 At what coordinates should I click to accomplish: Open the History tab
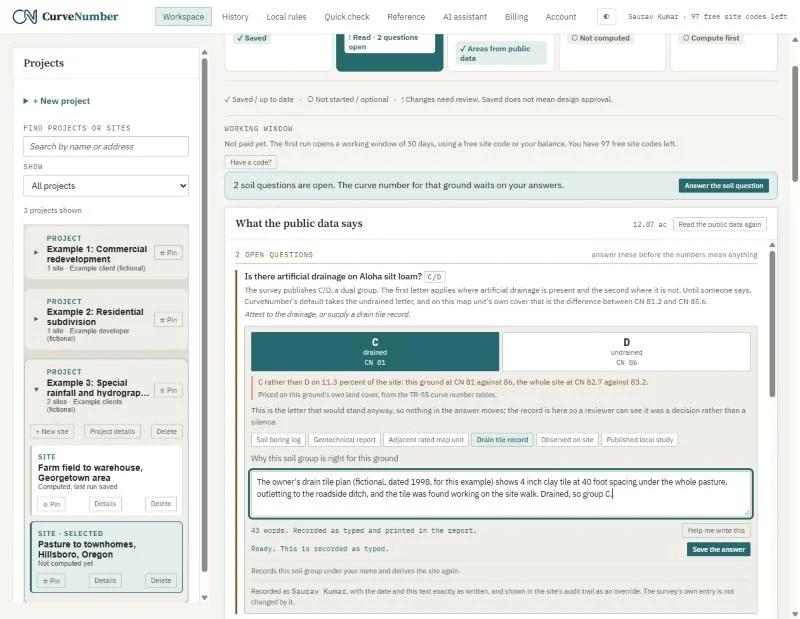click(235, 17)
